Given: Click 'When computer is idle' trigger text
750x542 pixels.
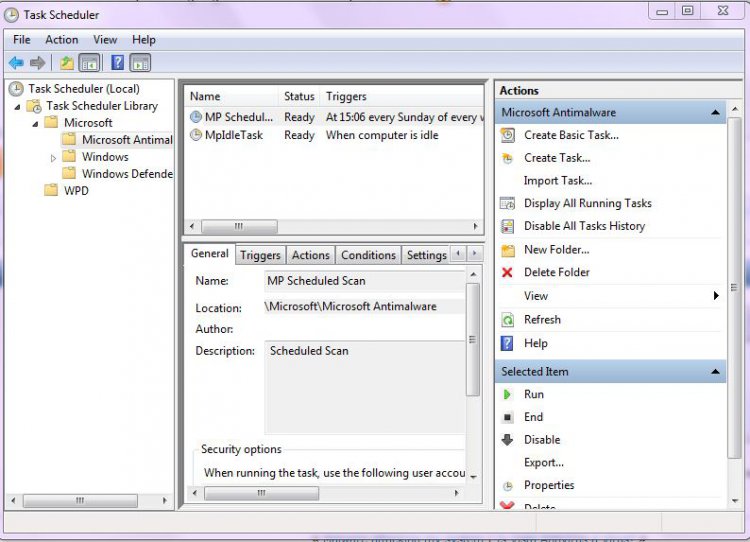Looking at the screenshot, I should pyautogui.click(x=382, y=135).
